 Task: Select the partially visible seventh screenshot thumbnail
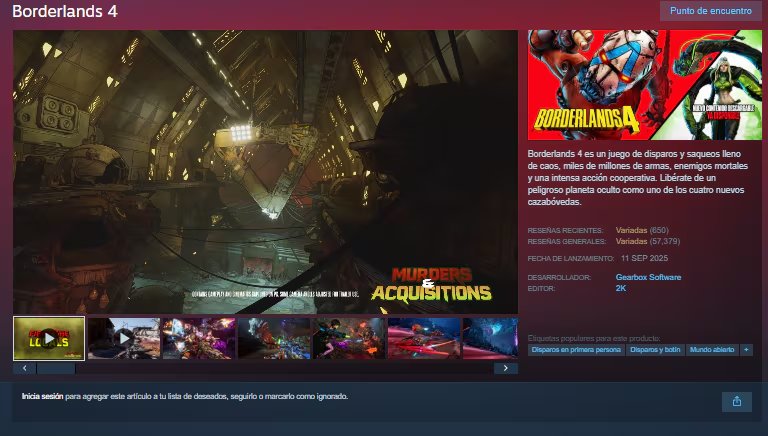[x=490, y=339]
